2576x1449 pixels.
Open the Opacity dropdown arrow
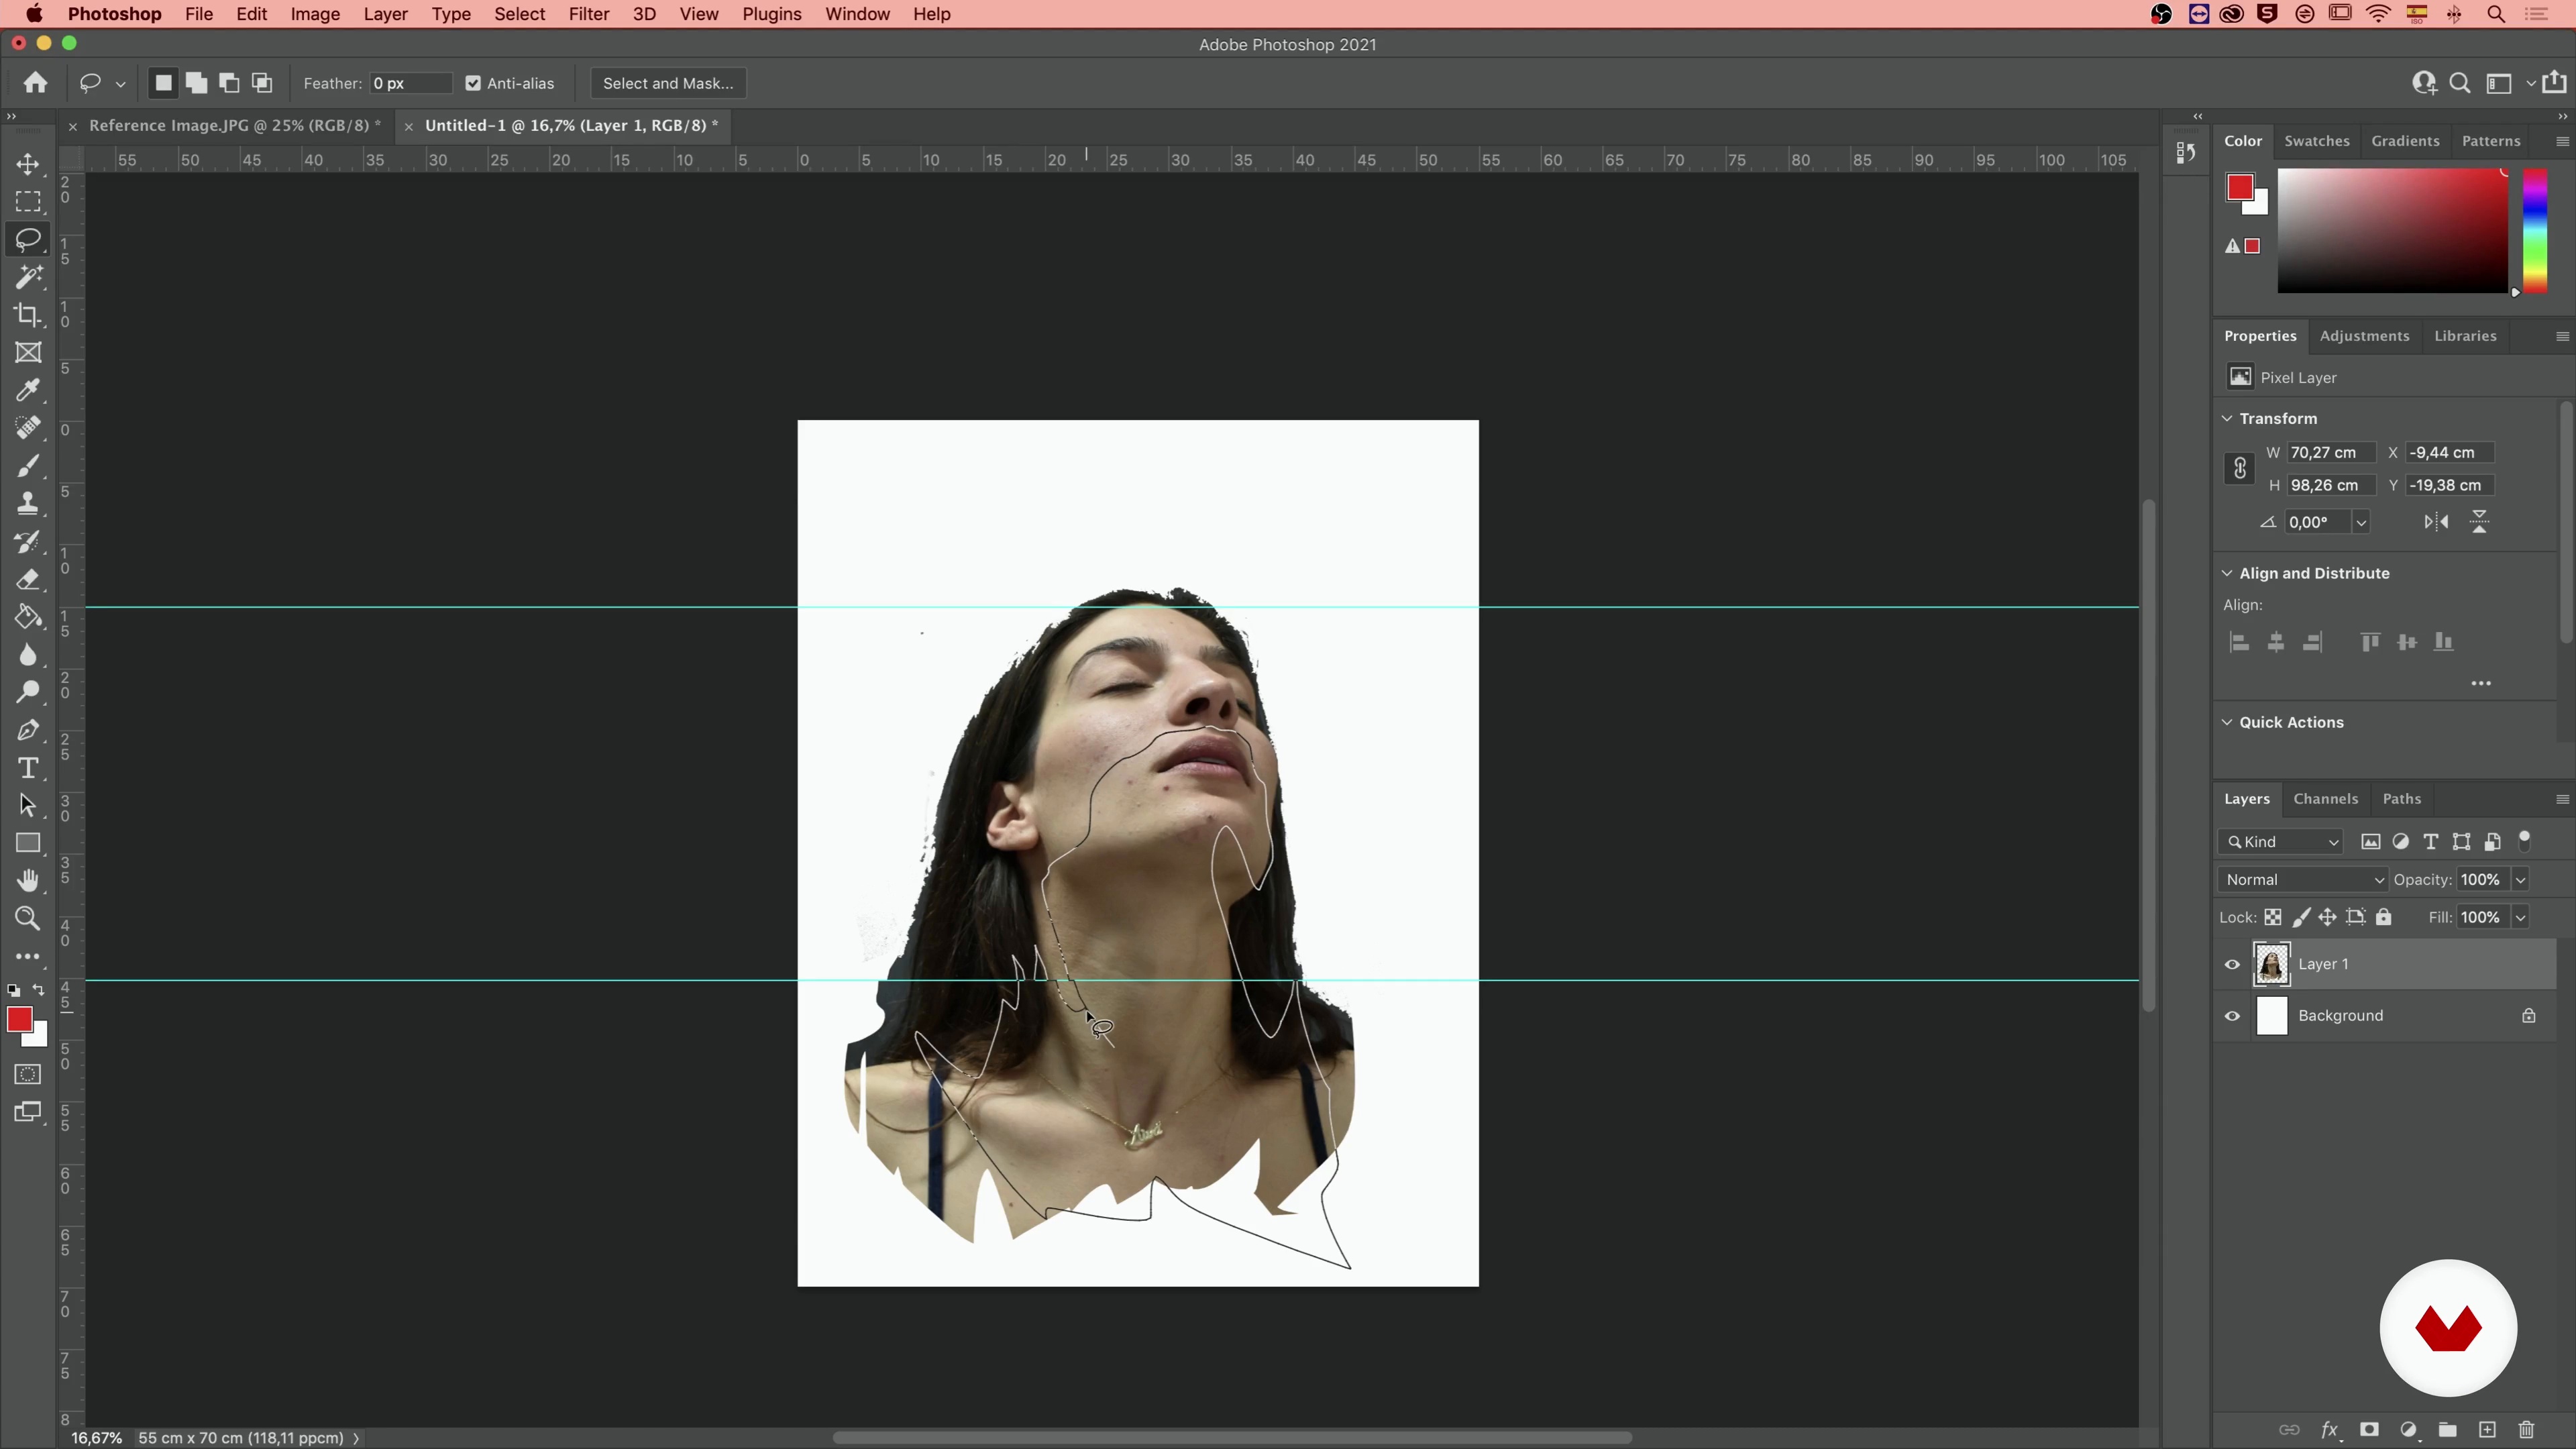coord(2521,880)
